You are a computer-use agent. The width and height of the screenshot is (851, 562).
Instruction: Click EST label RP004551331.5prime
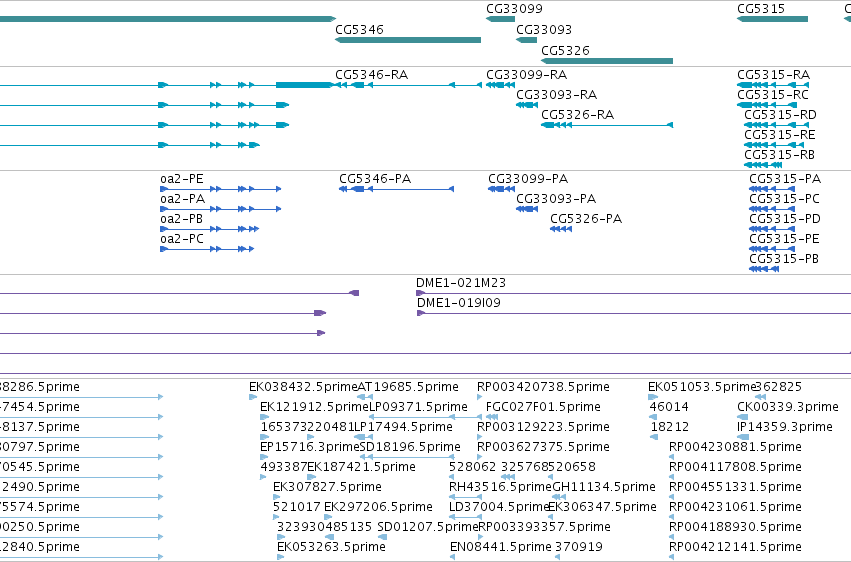tap(735, 488)
